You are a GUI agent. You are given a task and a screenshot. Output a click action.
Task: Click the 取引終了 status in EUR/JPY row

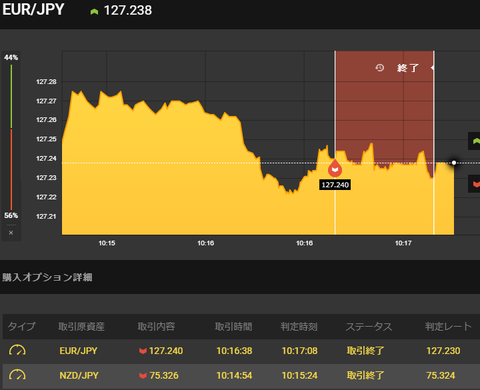[x=366, y=351]
